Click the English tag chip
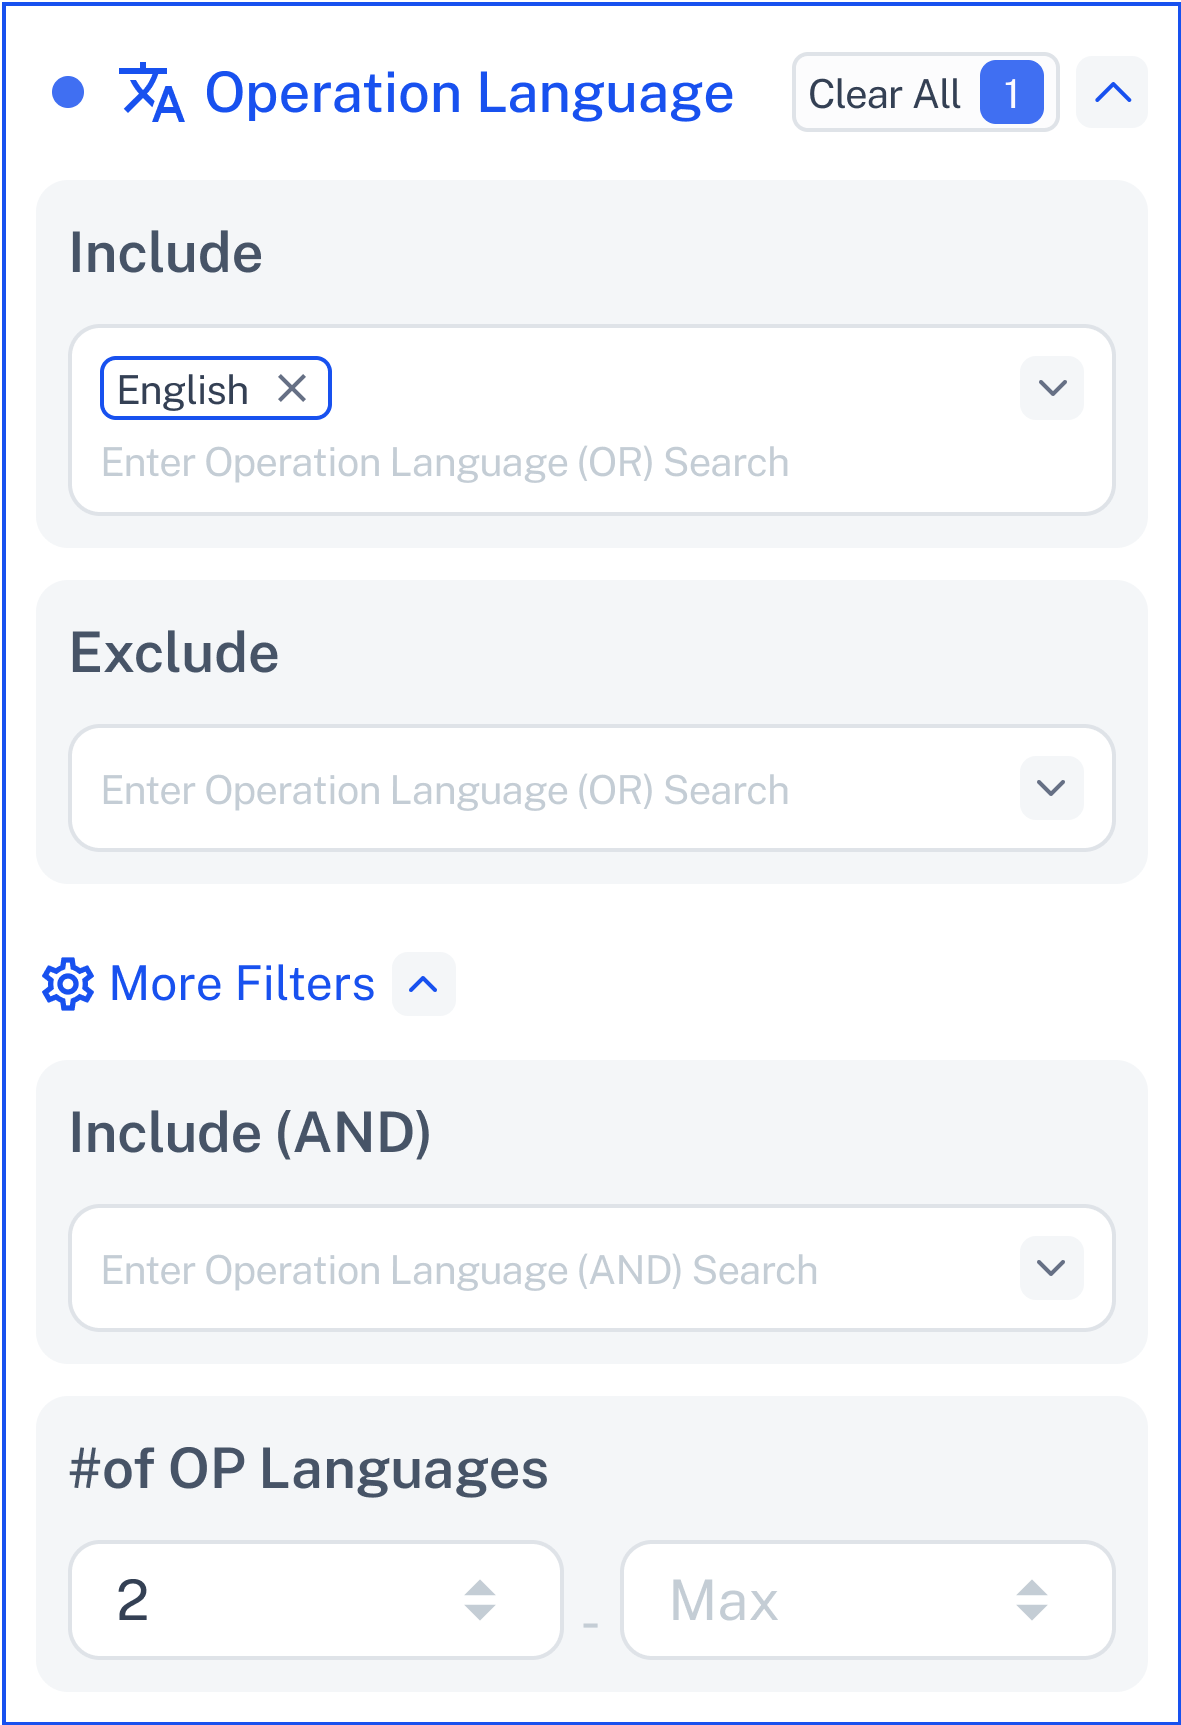 coord(215,388)
